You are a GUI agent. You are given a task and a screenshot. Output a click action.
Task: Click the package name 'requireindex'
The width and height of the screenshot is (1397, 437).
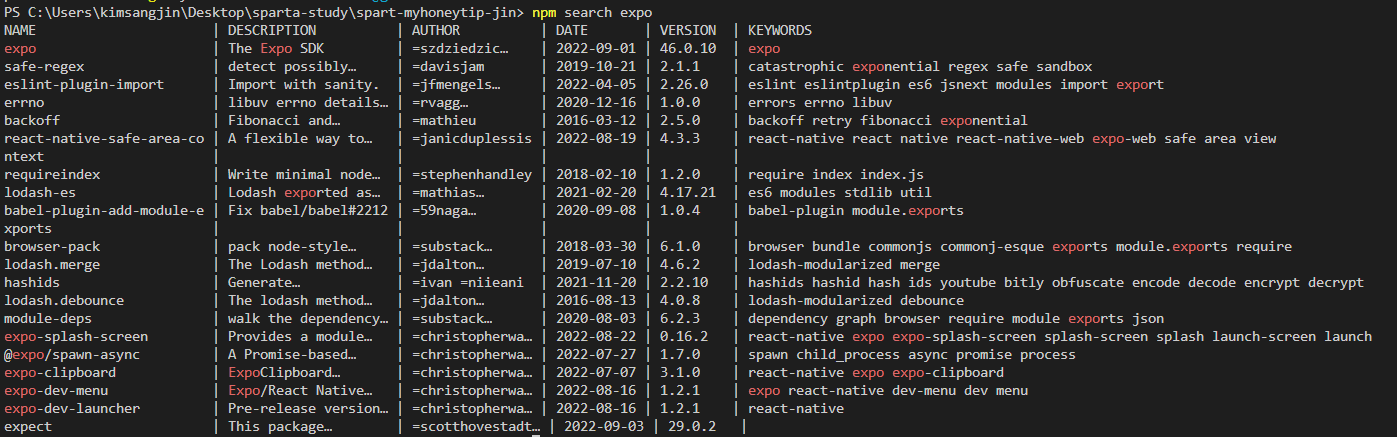click(52, 174)
